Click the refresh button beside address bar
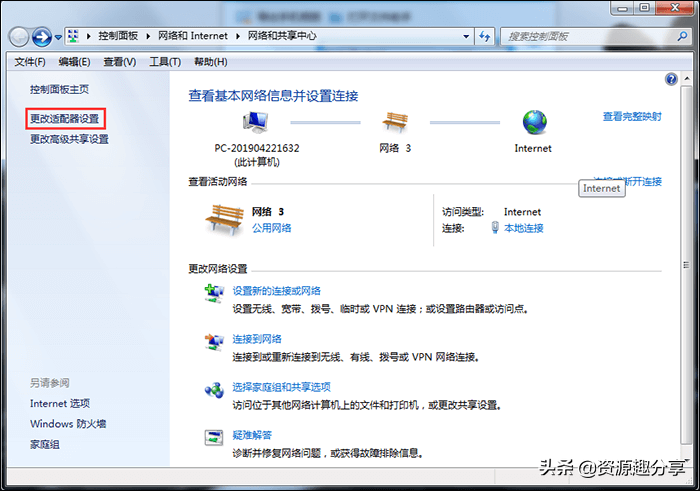The height and width of the screenshot is (491, 700). pyautogui.click(x=484, y=36)
